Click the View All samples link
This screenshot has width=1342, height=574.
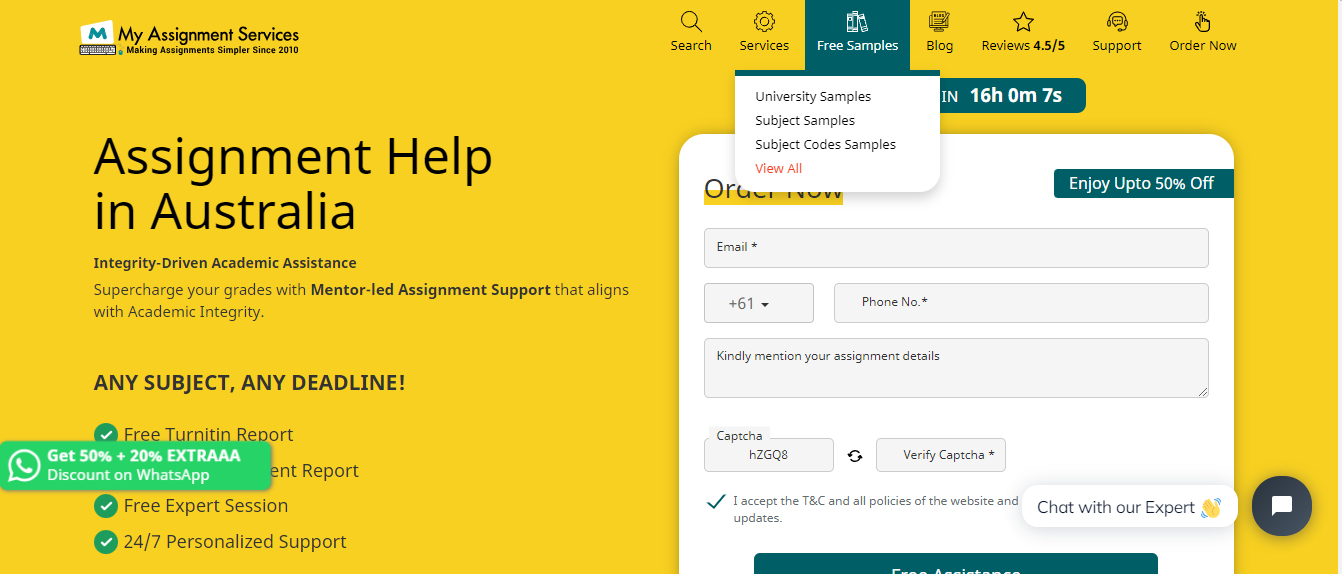[x=778, y=169]
